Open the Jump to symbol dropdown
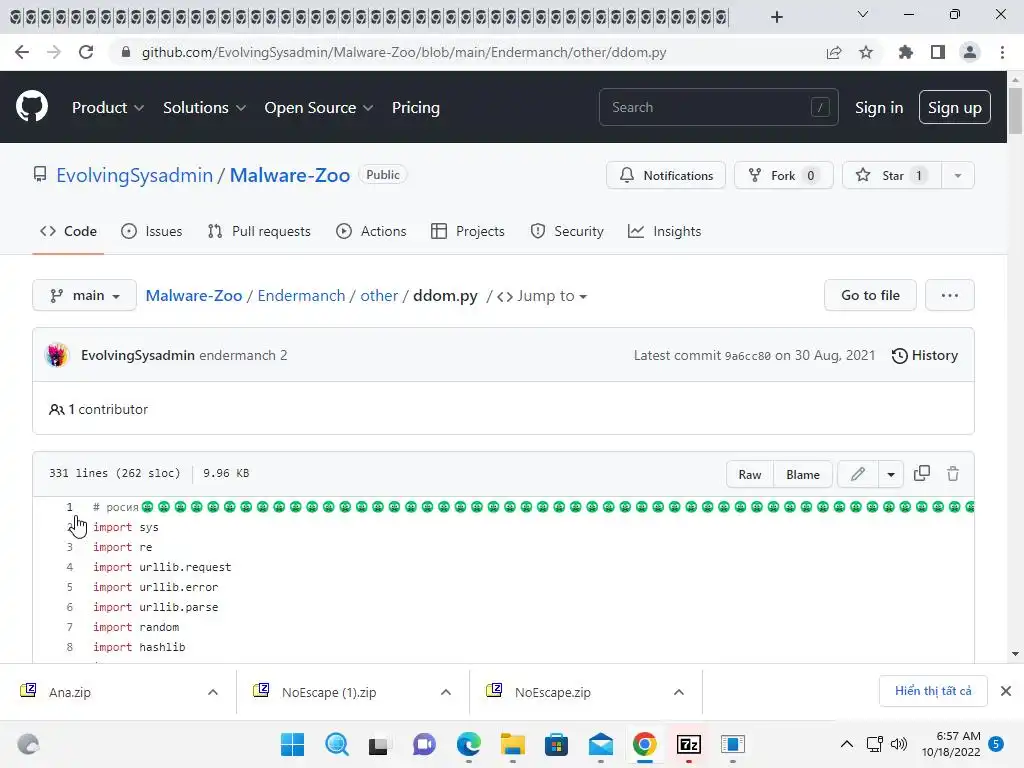1024x768 pixels. 542,296
